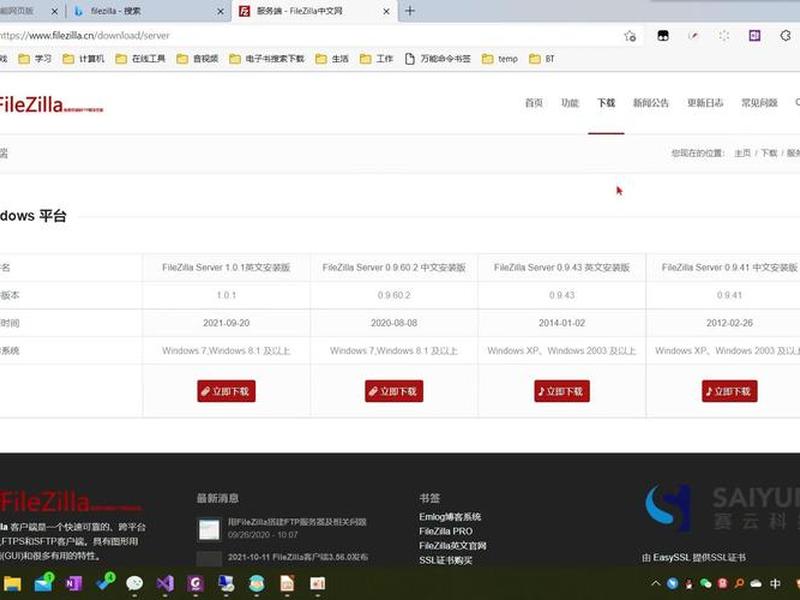Close the filezilla - 搜索 tab
The height and width of the screenshot is (600, 800).
(x=220, y=11)
